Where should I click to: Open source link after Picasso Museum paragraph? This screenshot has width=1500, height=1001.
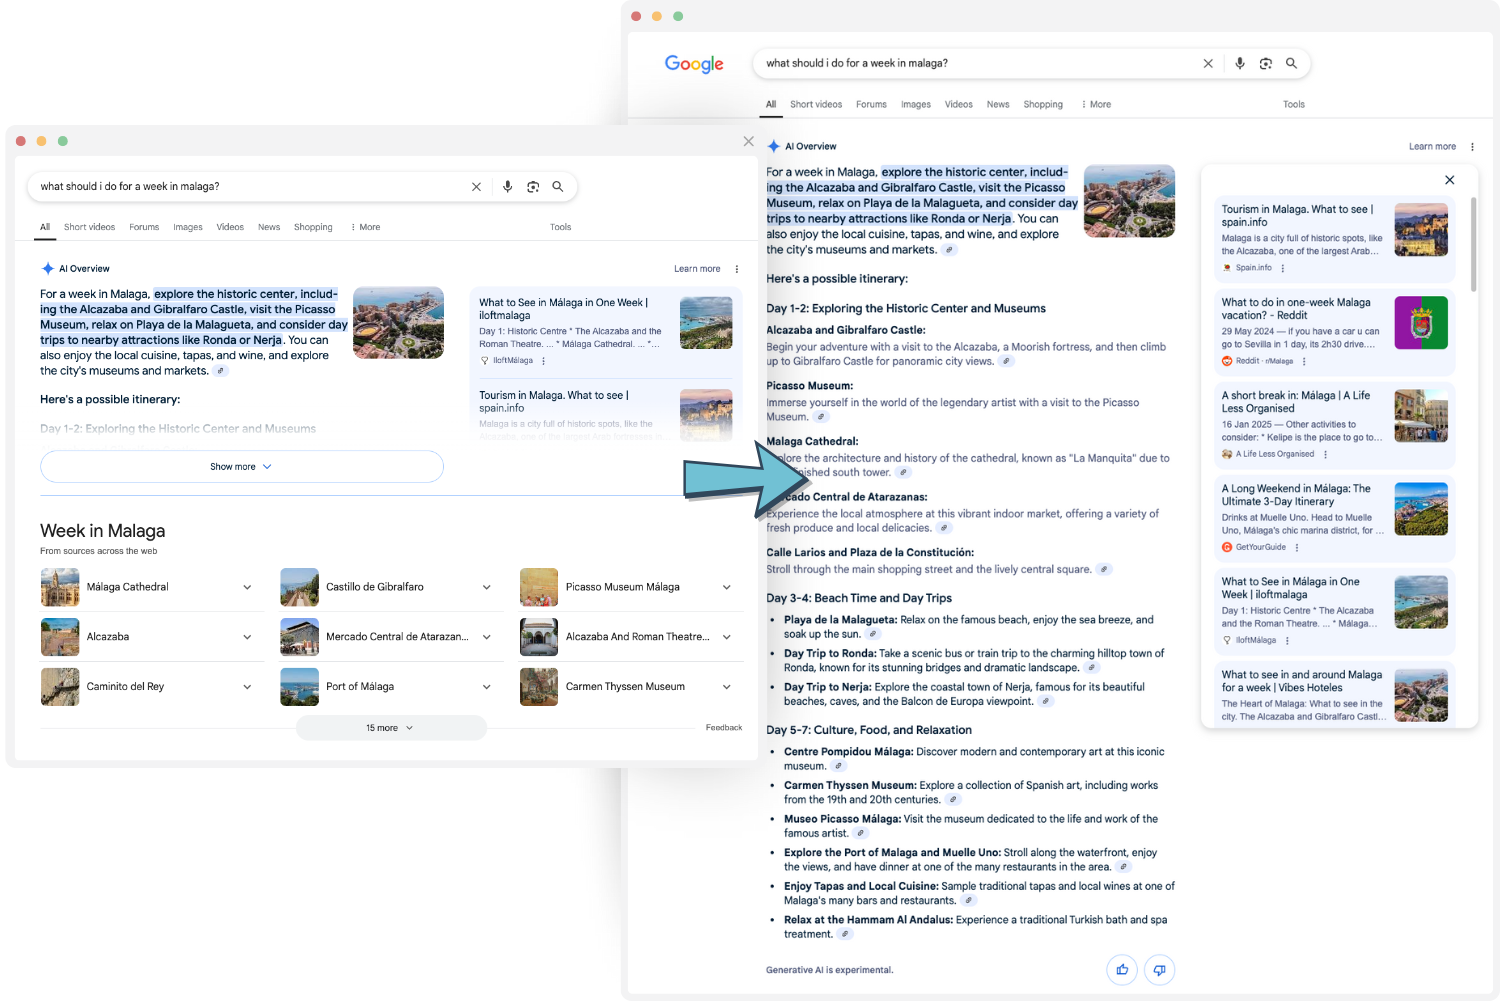click(x=821, y=417)
